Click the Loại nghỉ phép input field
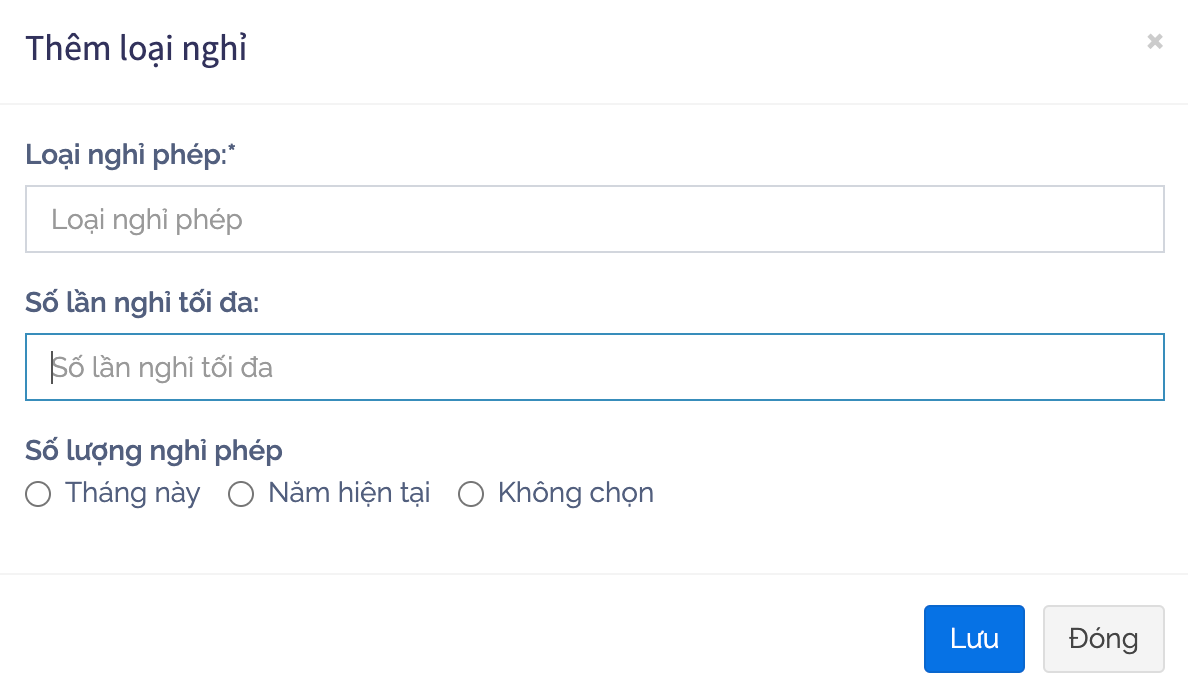 click(594, 219)
